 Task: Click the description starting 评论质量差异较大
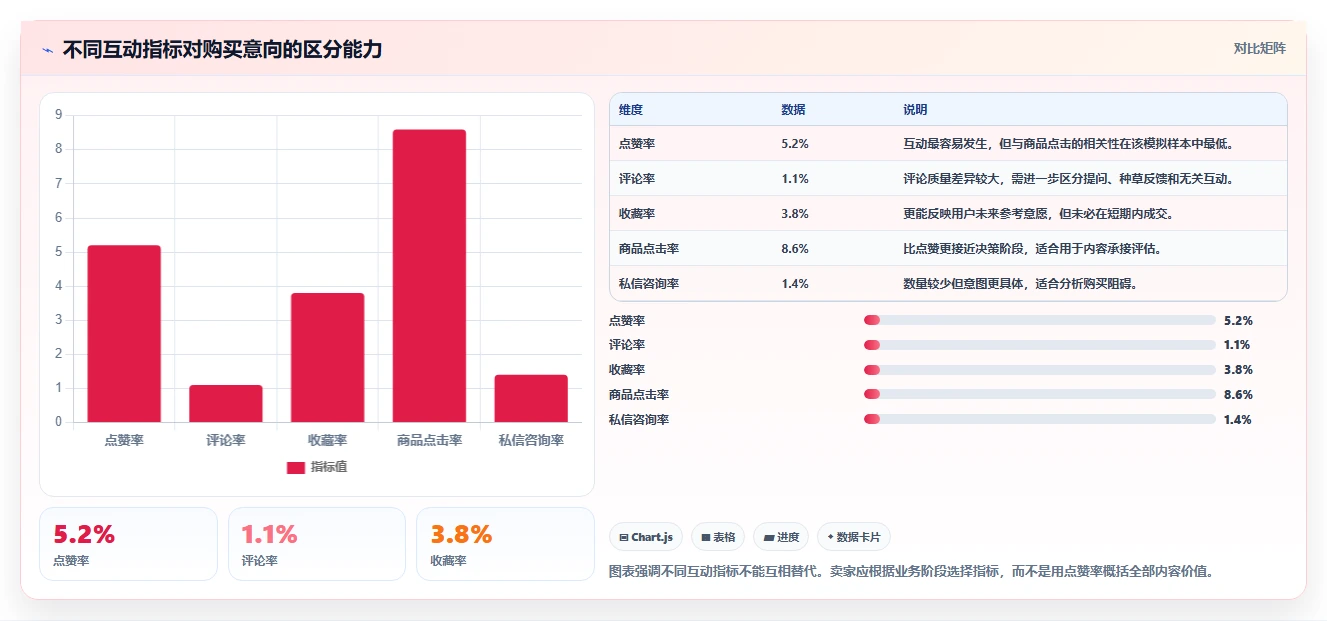pyautogui.click(x=1069, y=179)
